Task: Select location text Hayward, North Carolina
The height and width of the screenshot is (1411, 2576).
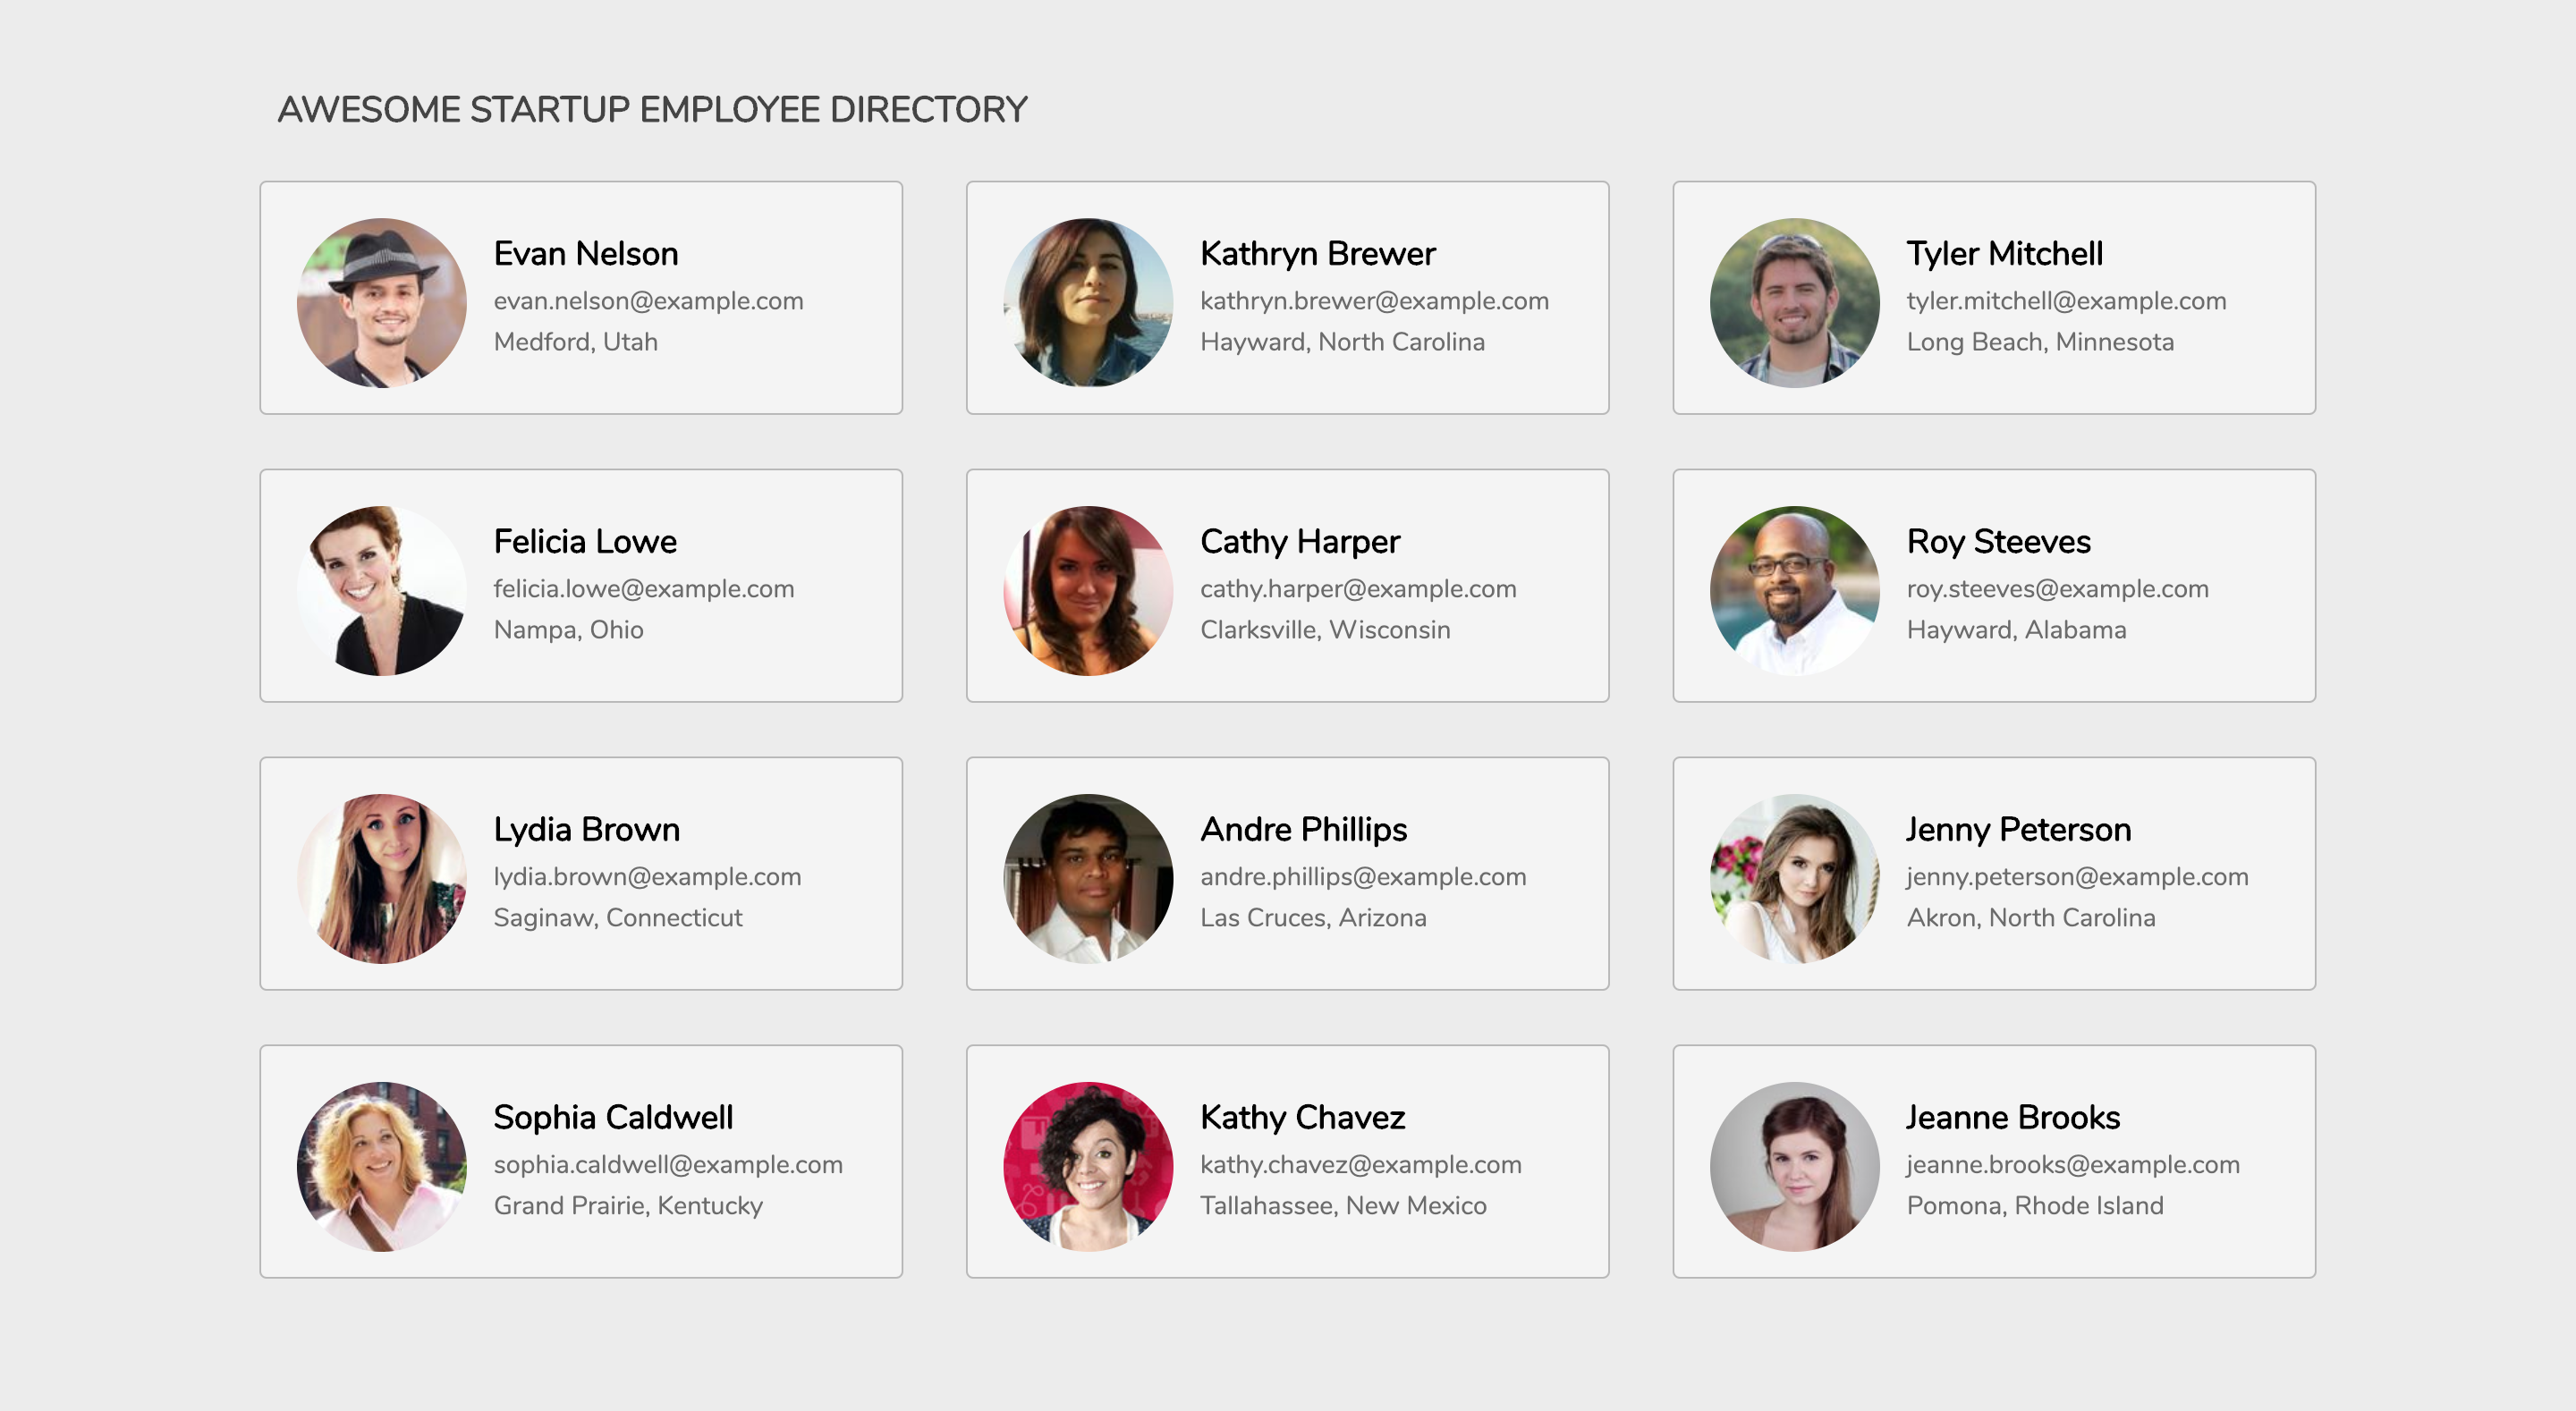Action: (x=1343, y=342)
